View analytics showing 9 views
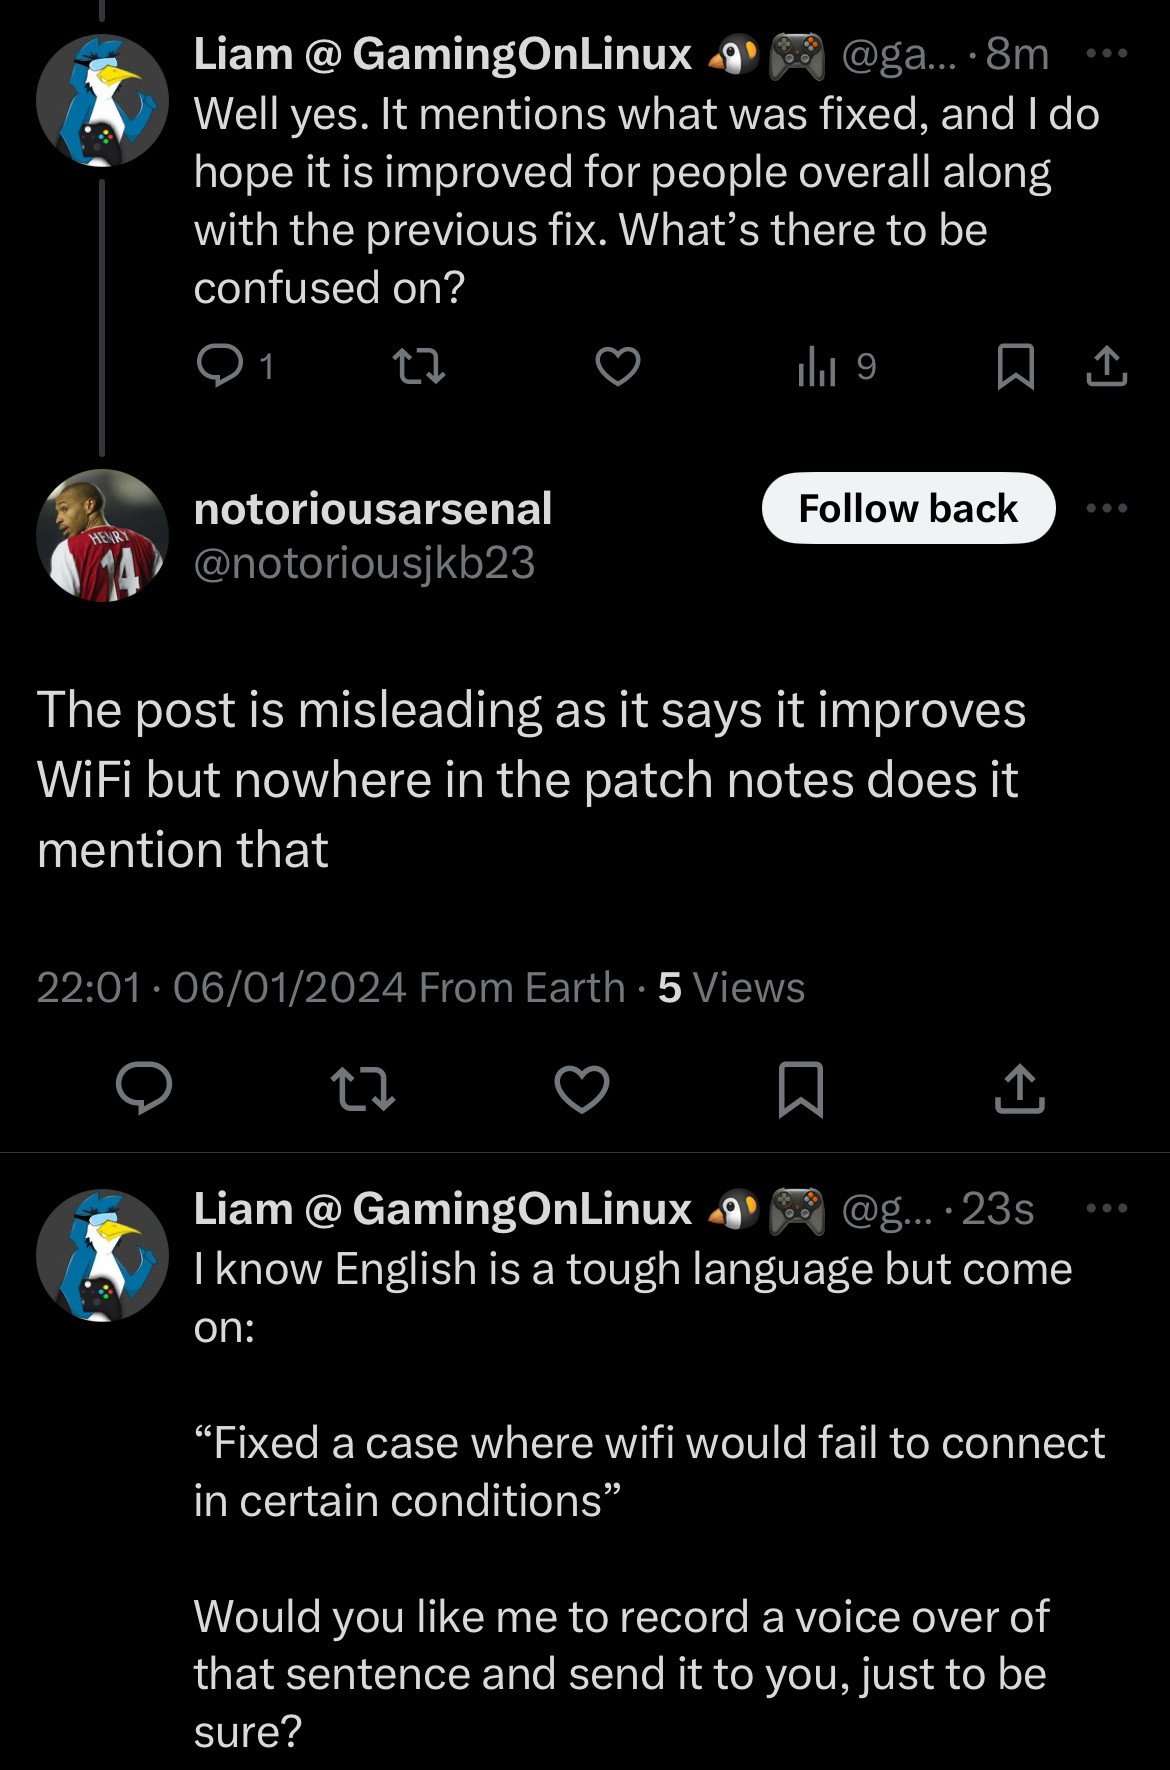 pos(836,367)
